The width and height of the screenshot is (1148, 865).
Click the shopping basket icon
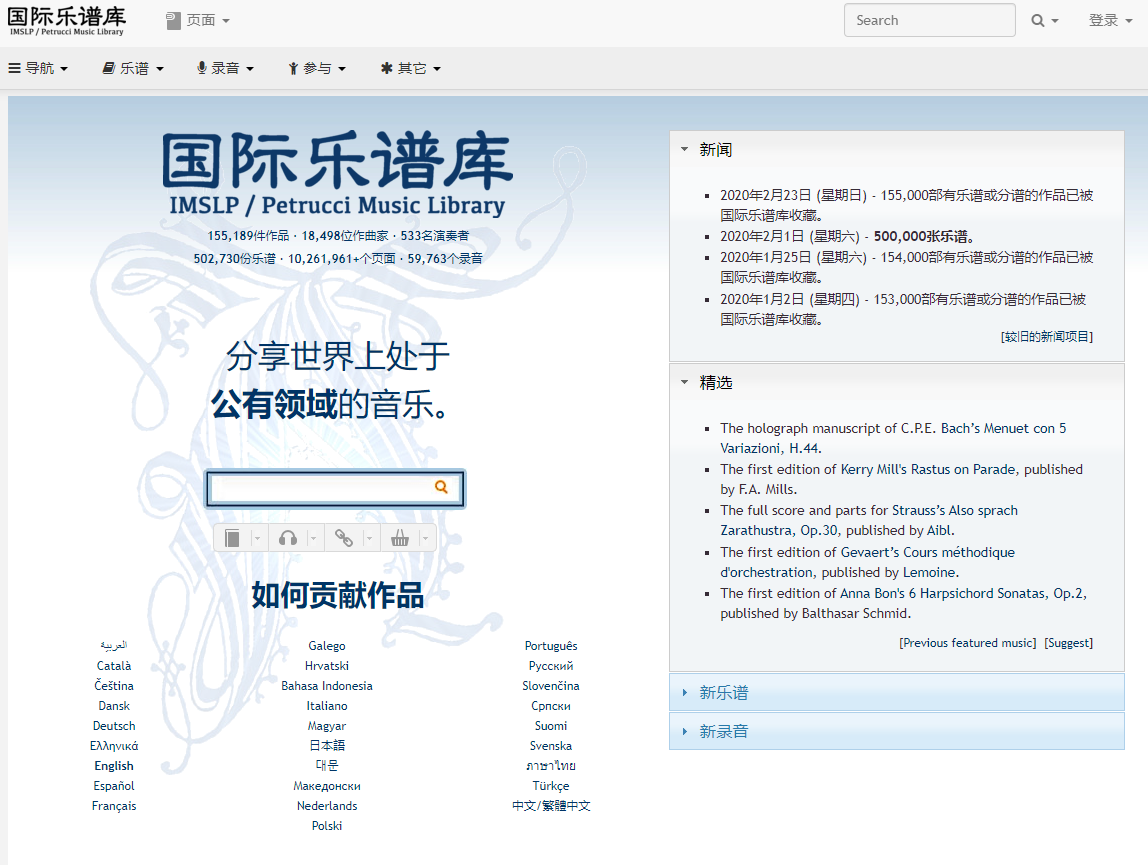pos(400,538)
